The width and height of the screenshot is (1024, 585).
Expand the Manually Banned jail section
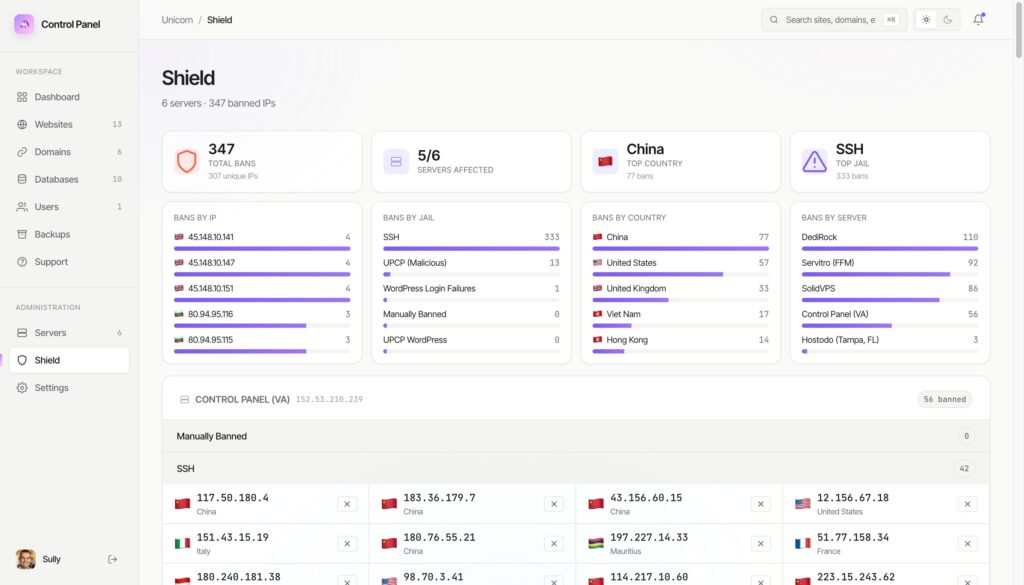click(575, 436)
